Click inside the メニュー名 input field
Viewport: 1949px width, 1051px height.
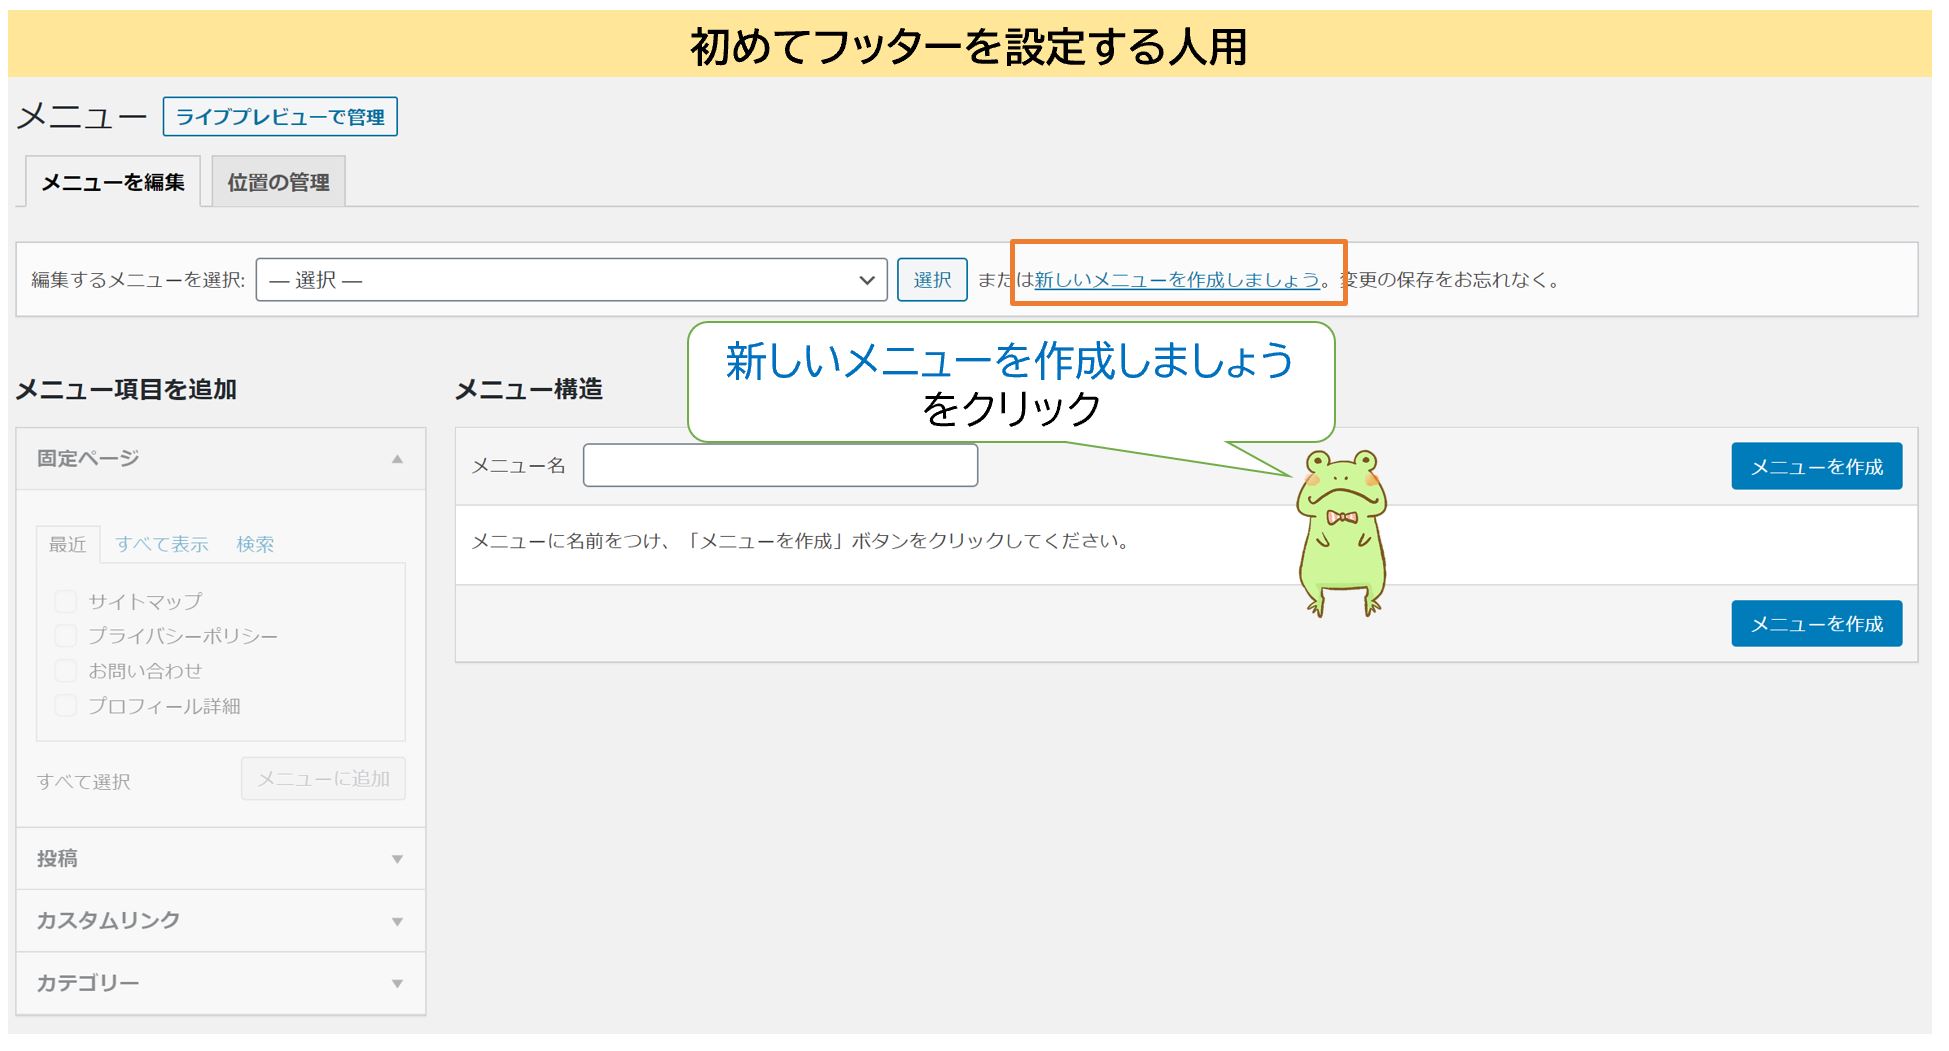click(780, 465)
